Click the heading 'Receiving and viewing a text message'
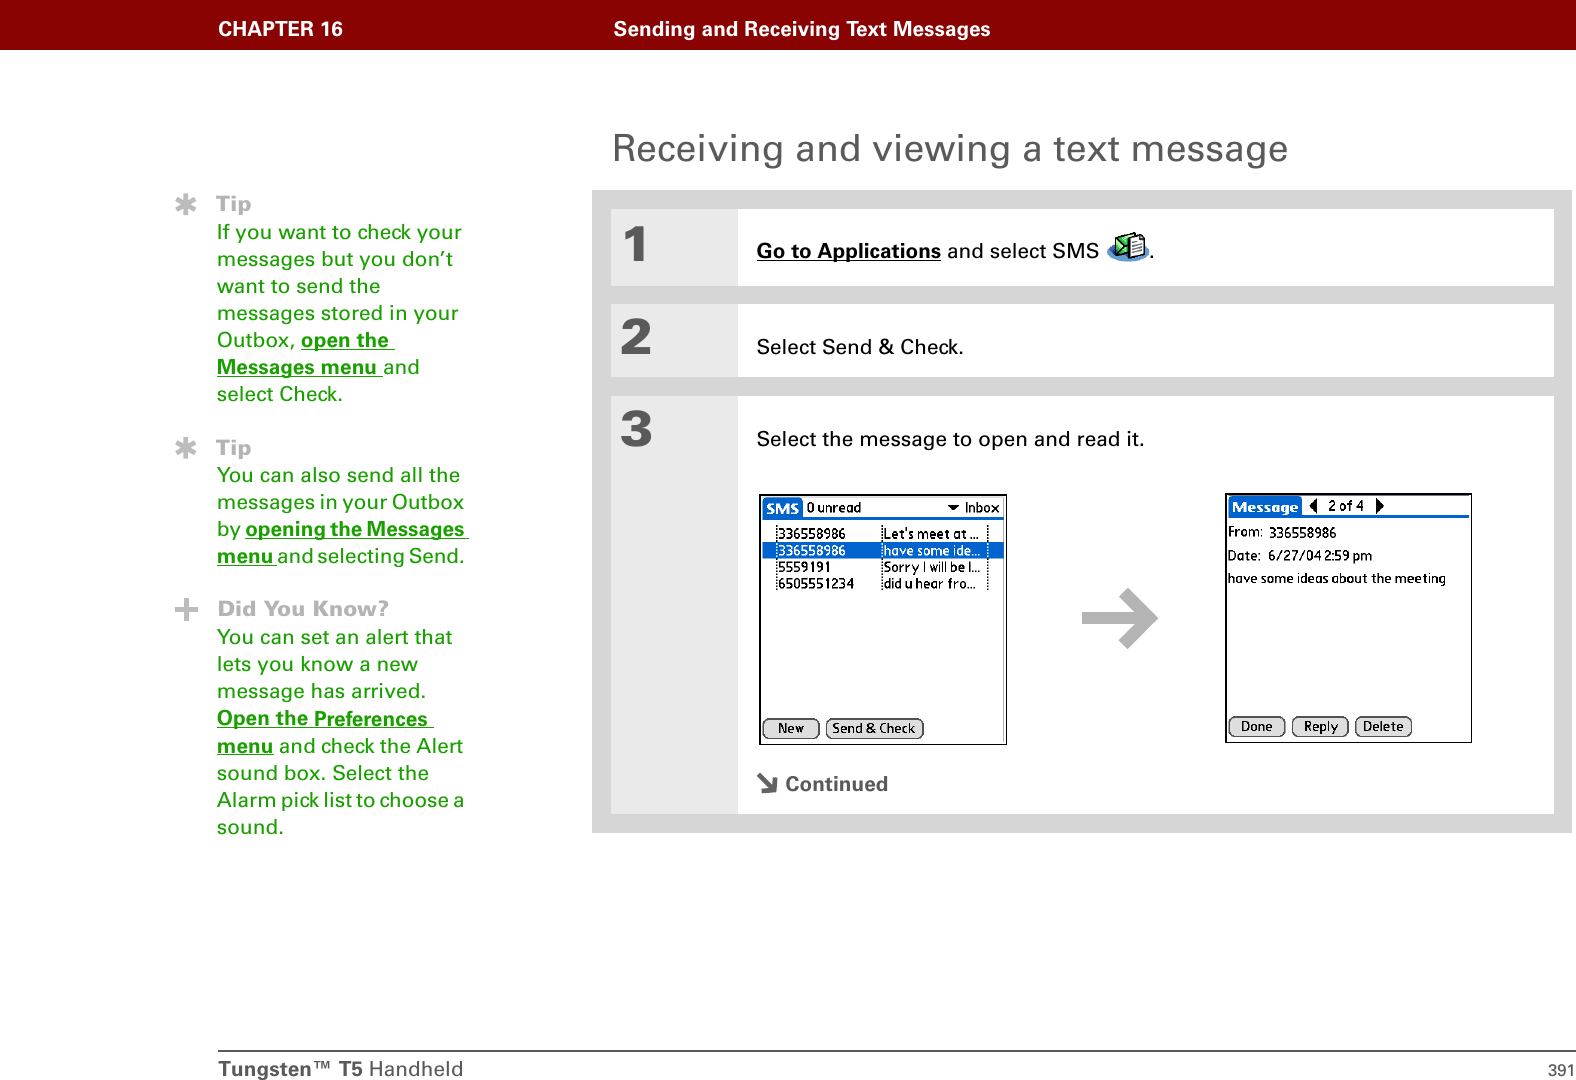This screenshot has width=1576, height=1080. [x=950, y=149]
